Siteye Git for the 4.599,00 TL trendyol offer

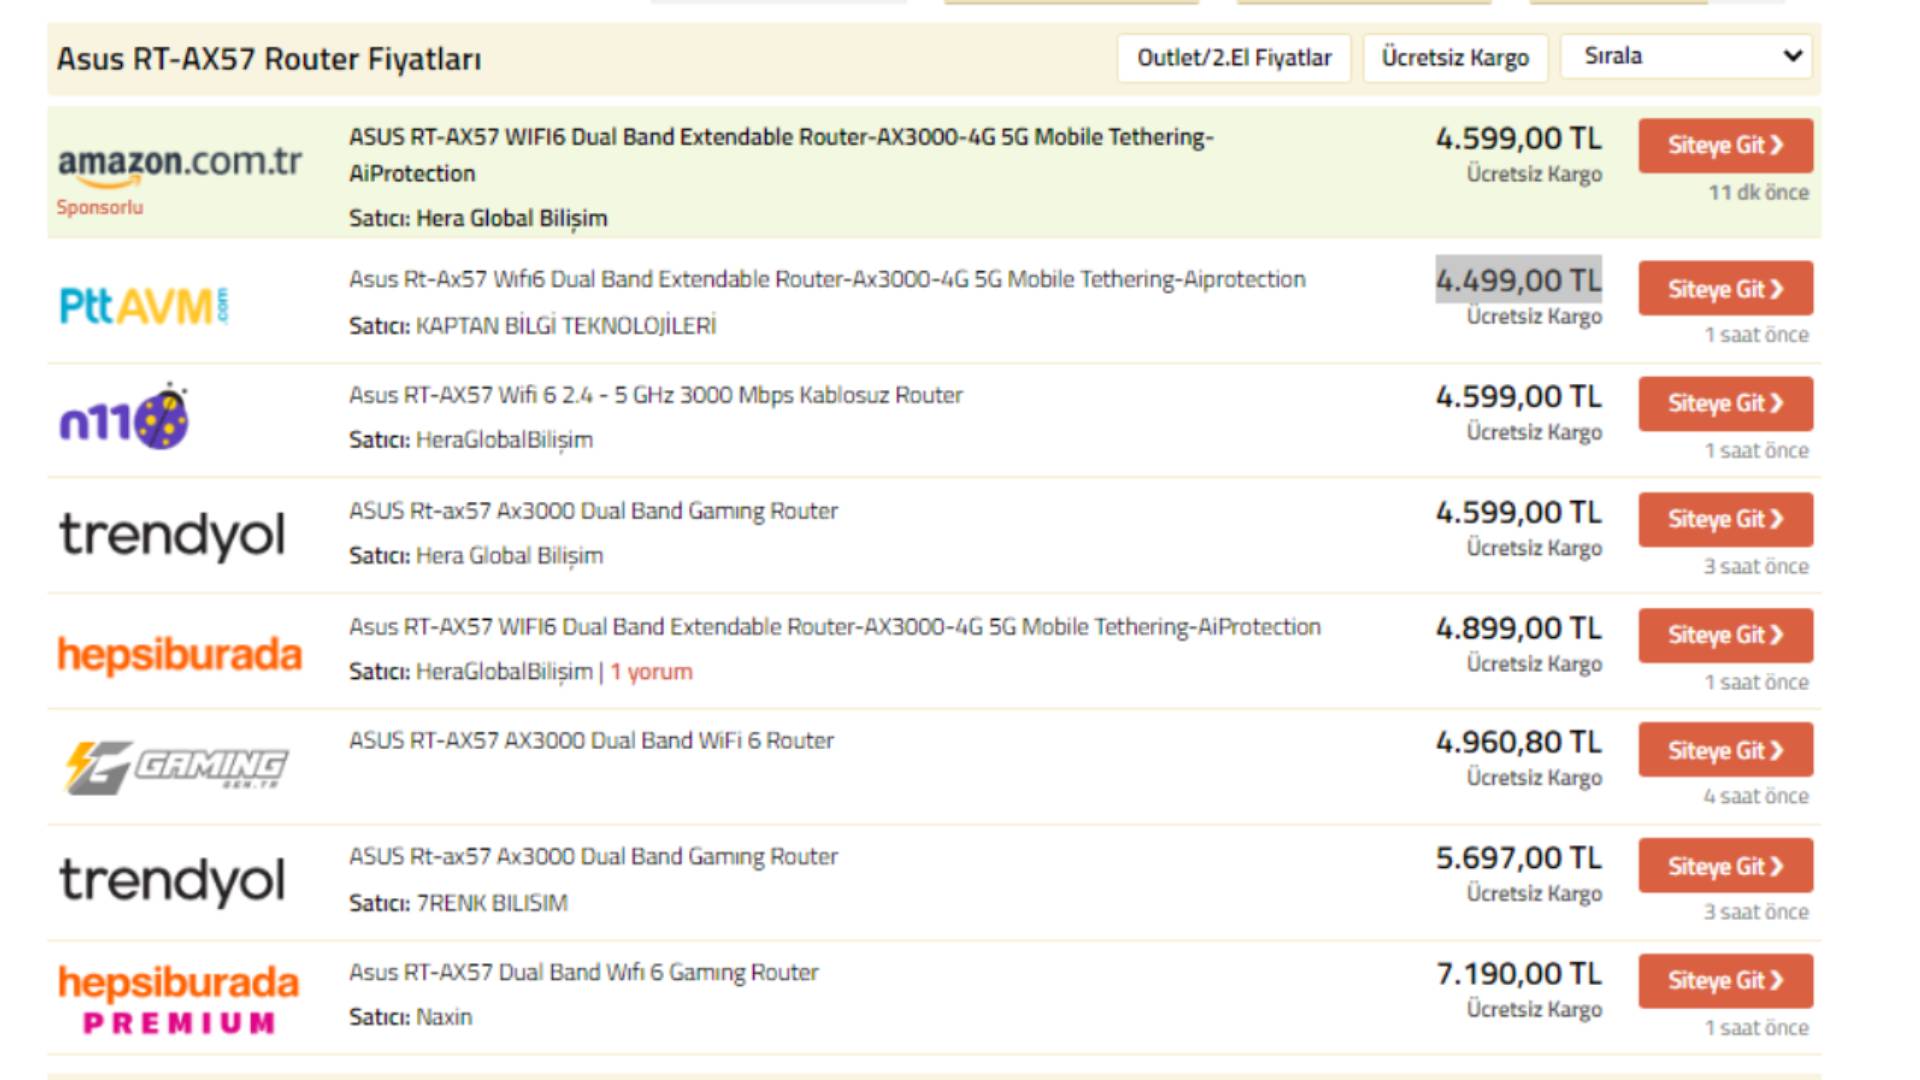[1725, 519]
